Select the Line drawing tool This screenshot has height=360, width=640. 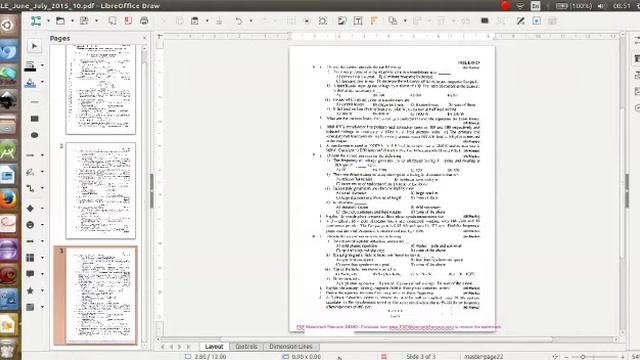[34, 102]
